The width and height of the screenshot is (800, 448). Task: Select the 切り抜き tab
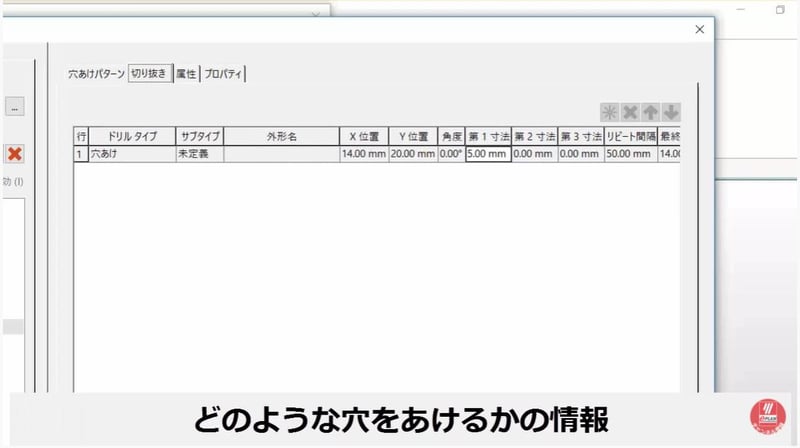149,73
